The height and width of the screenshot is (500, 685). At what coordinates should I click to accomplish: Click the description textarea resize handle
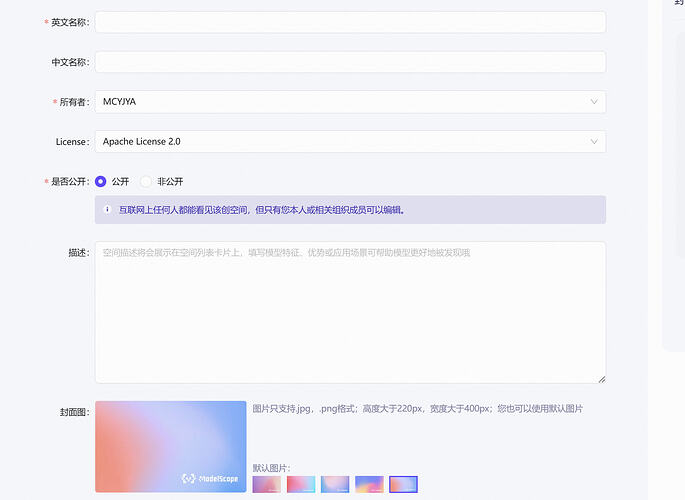[602, 379]
